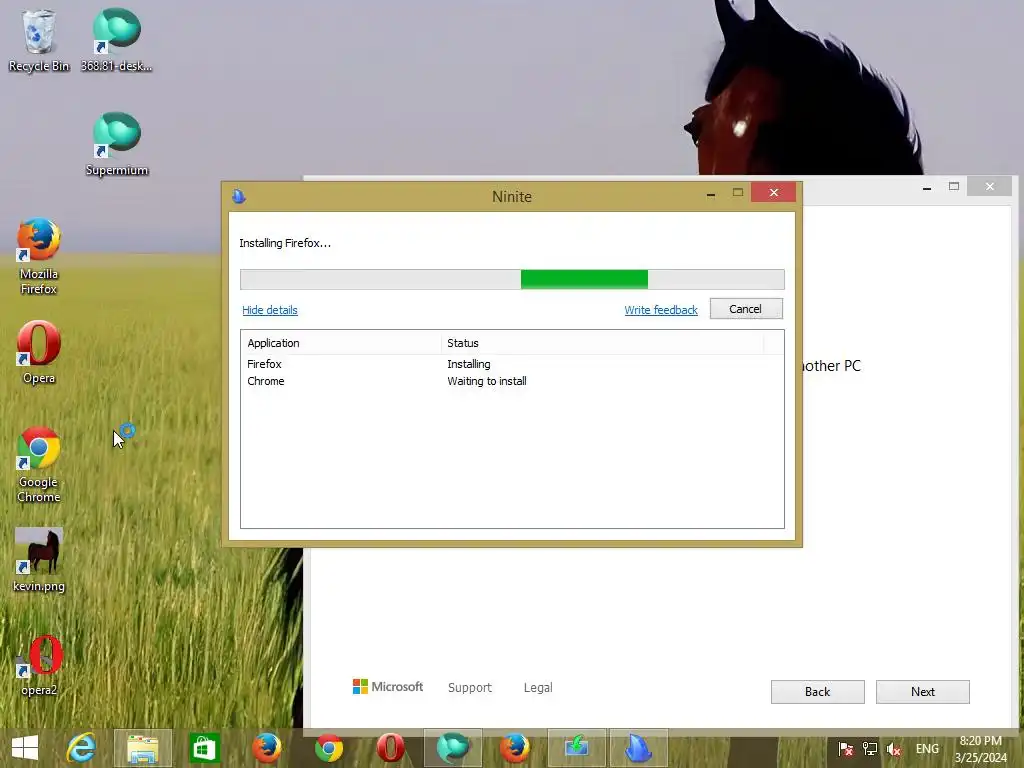Viewport: 1024px width, 768px height.
Task: Maximize the Ninite window
Action: 738,193
